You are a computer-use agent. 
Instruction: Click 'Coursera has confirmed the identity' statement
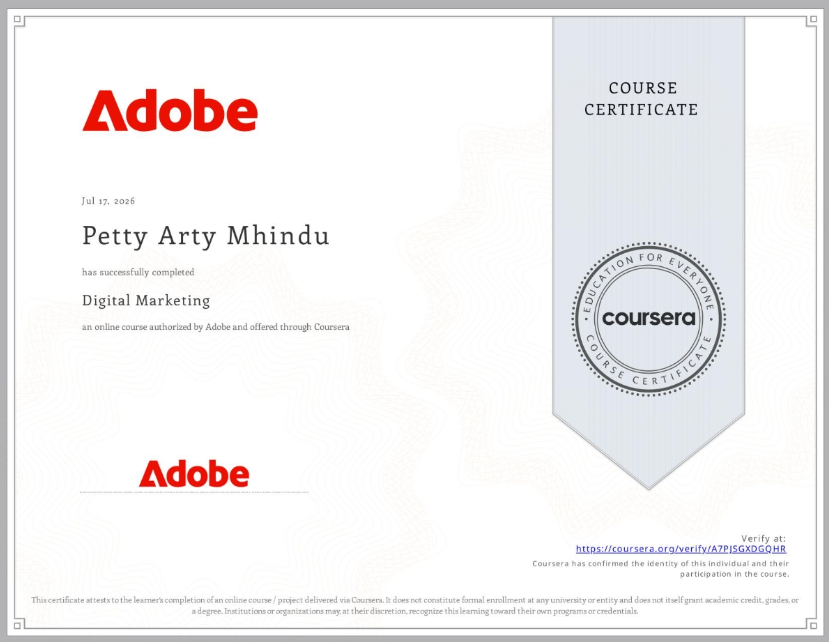coord(661,568)
